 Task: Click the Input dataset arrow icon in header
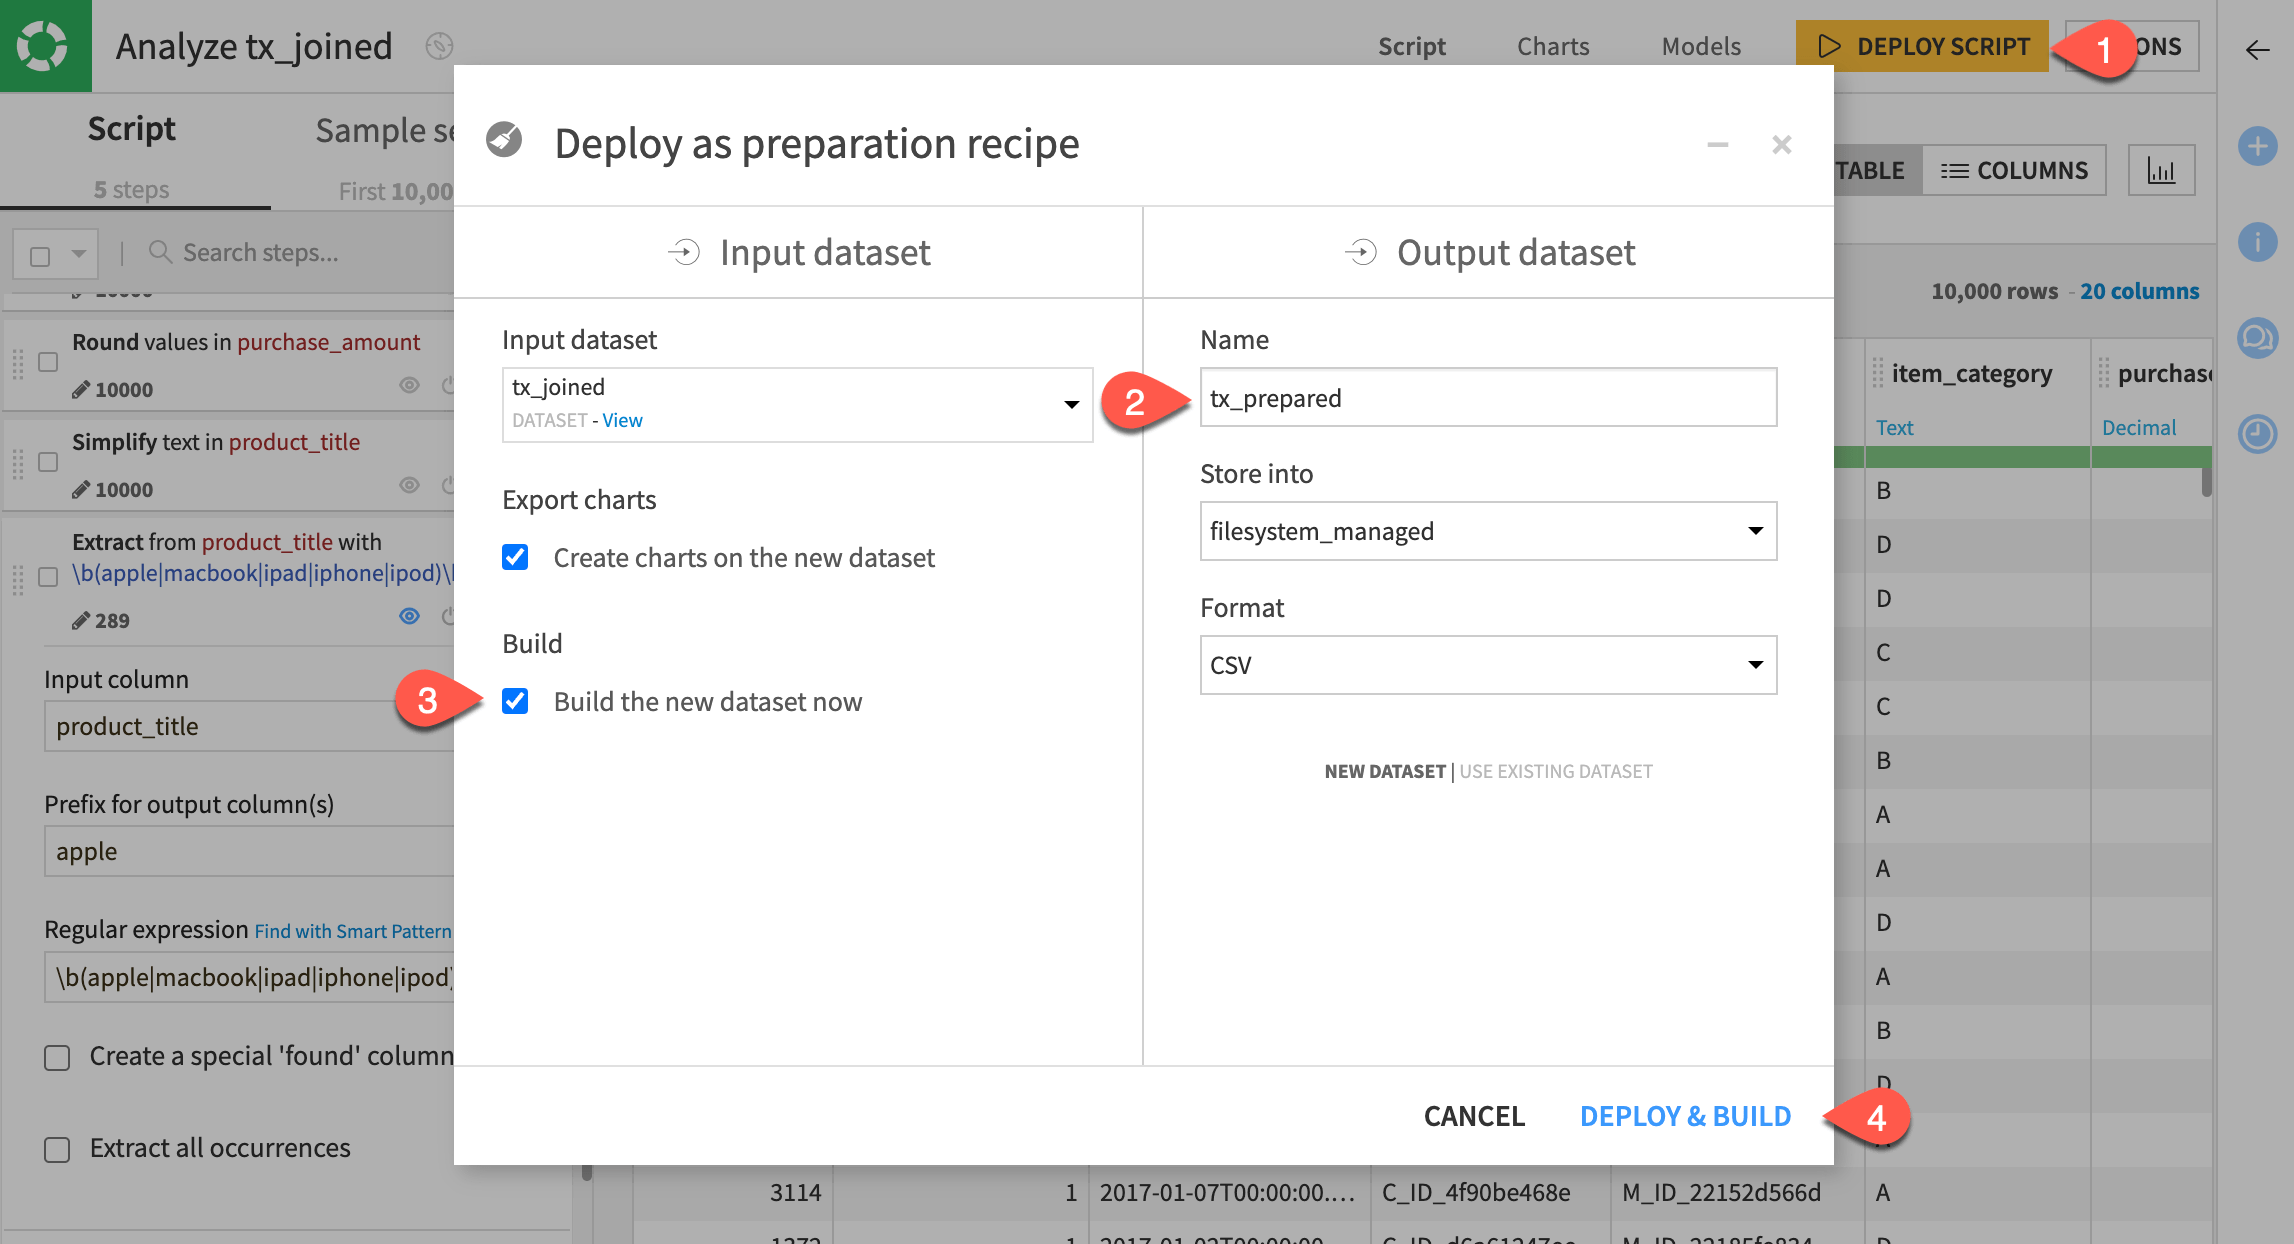[x=684, y=252]
